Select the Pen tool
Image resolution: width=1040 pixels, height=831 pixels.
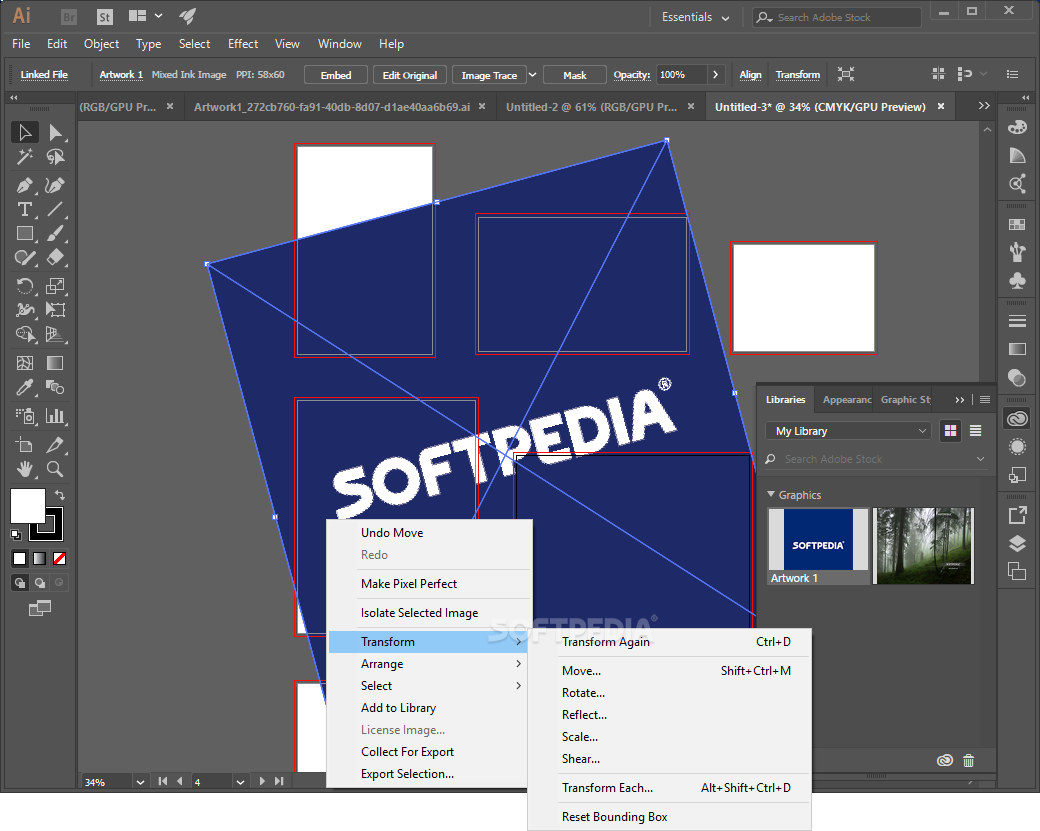tap(25, 185)
